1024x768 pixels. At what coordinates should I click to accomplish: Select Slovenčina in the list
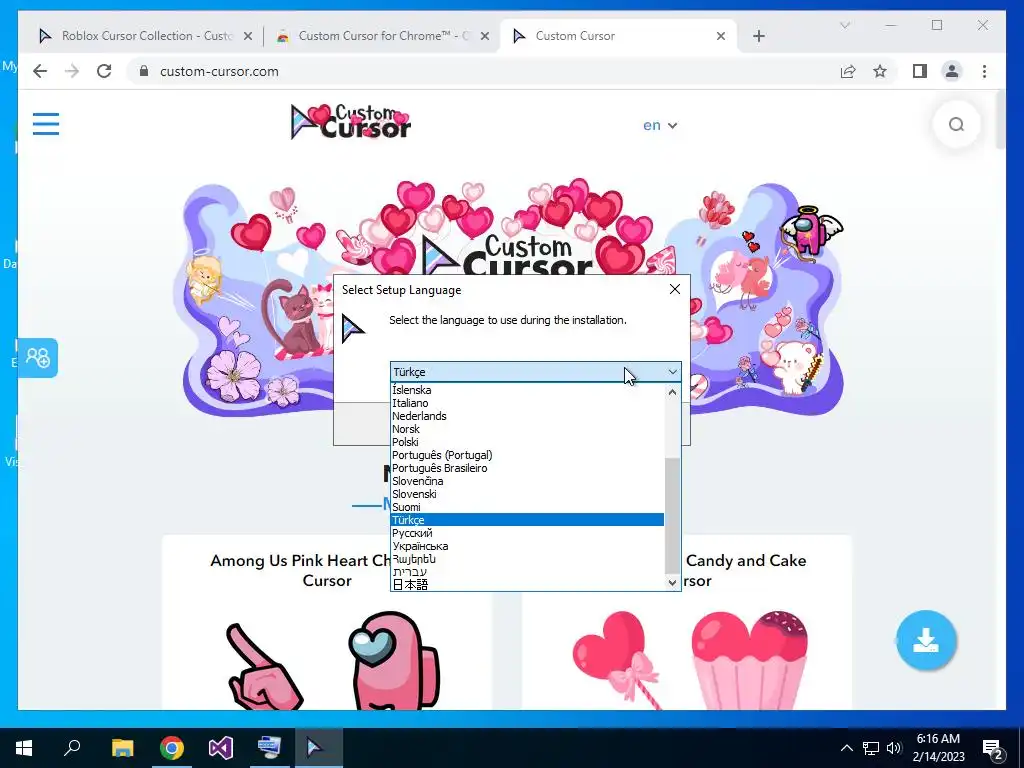pyautogui.click(x=527, y=481)
